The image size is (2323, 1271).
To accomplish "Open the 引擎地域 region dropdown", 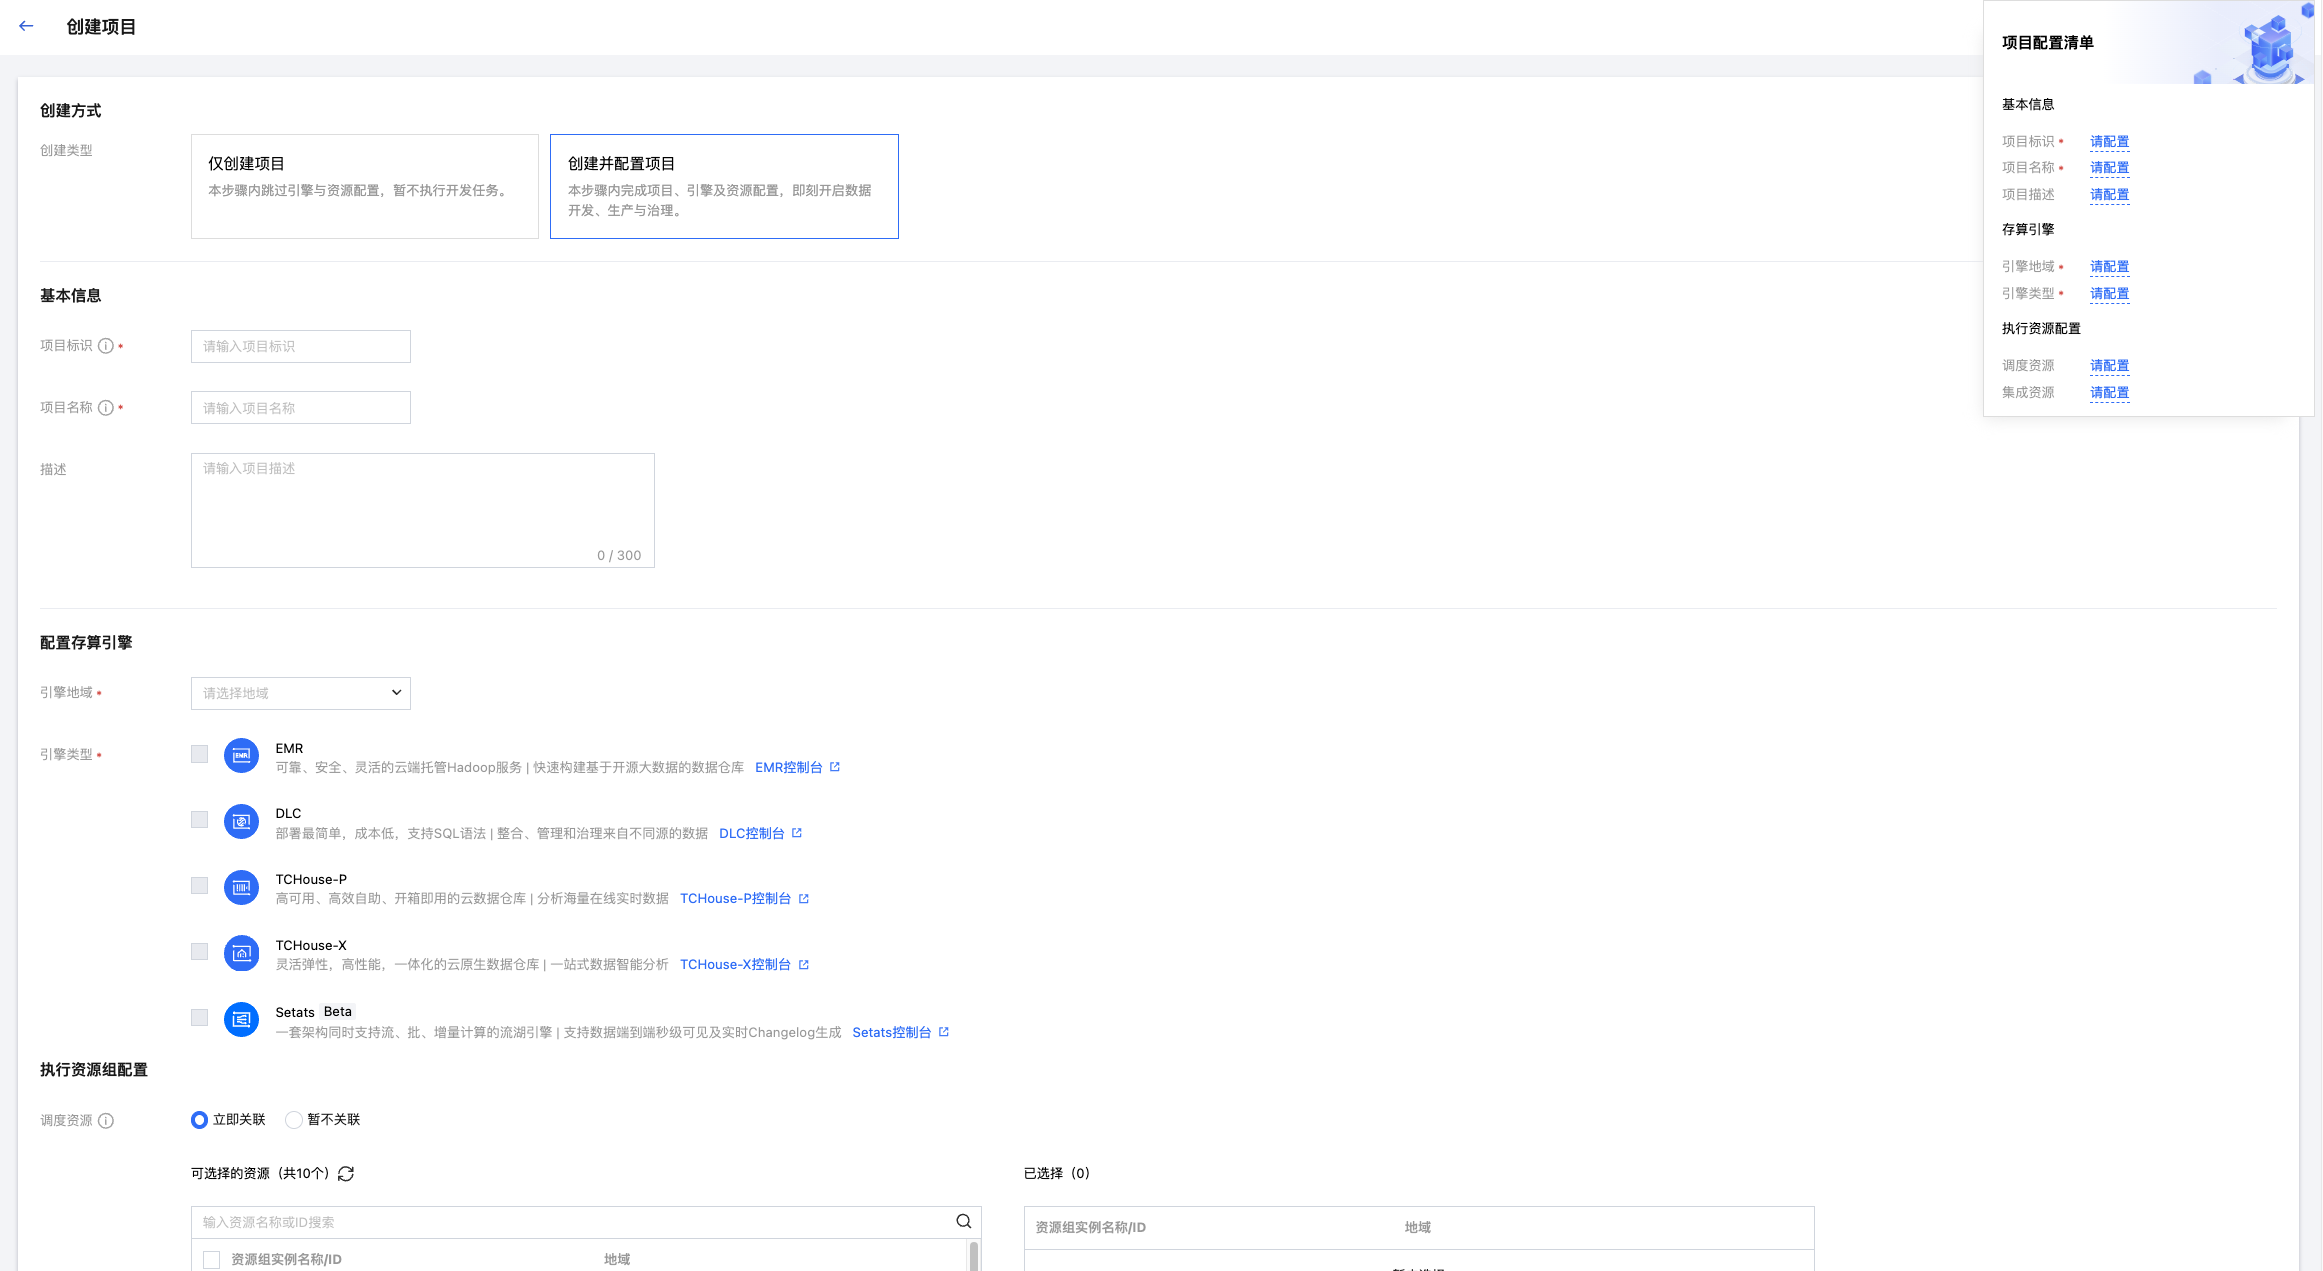I will point(300,693).
